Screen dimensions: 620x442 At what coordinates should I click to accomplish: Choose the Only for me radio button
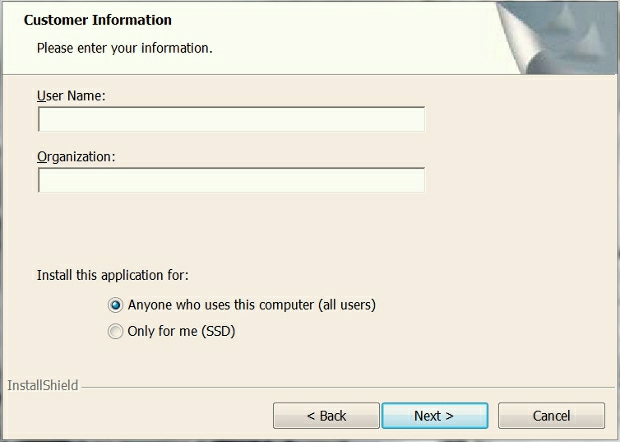(x=116, y=332)
